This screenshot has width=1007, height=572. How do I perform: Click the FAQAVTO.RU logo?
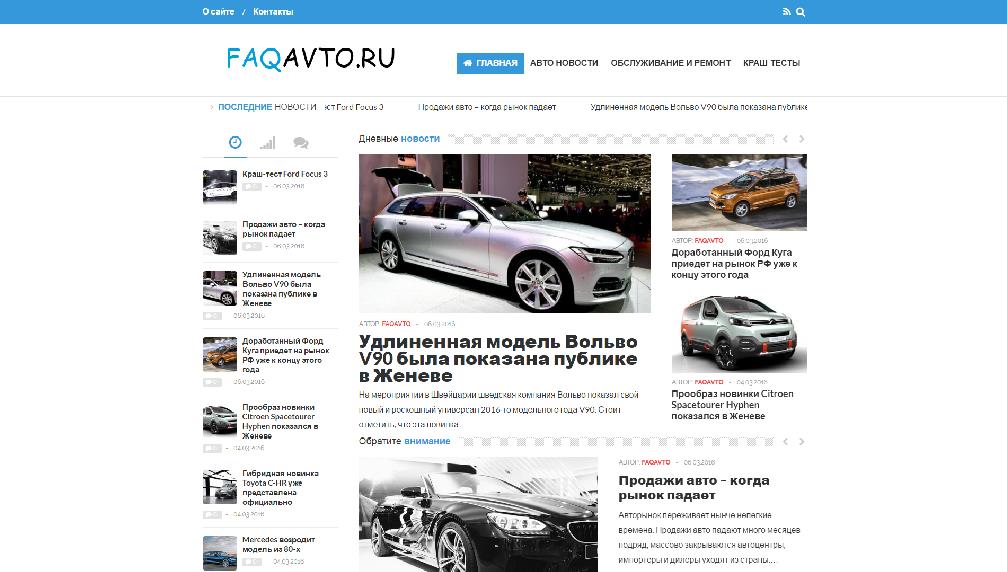(x=311, y=58)
